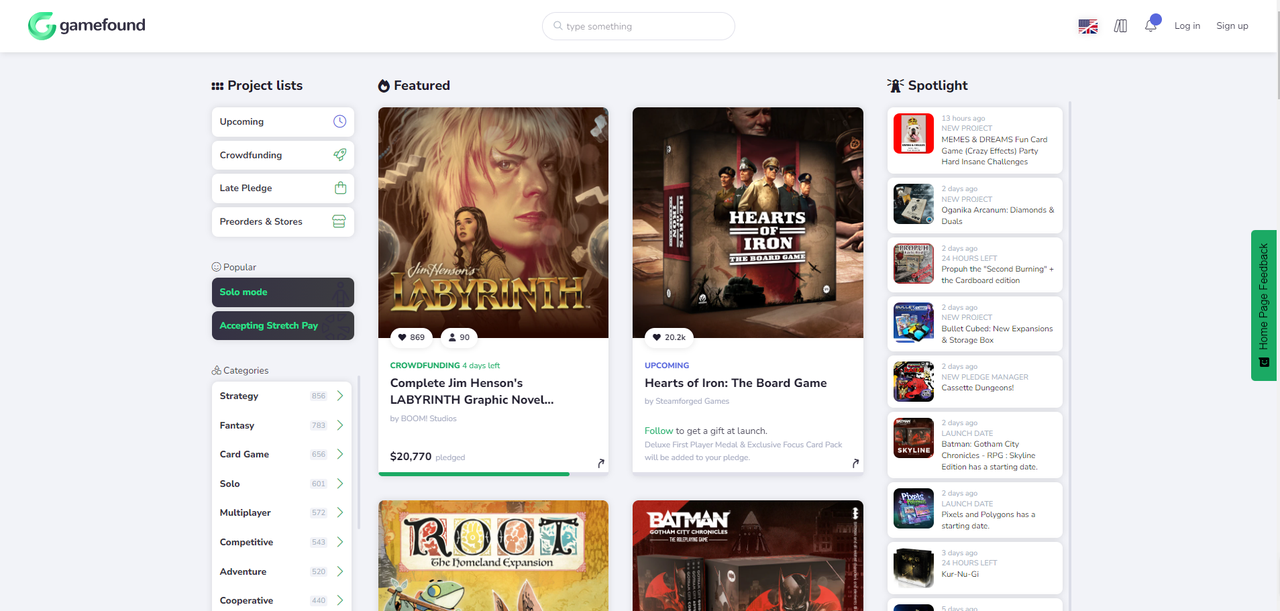Image resolution: width=1280 pixels, height=611 pixels.
Task: Open the Home Page Feedback tab
Action: coord(1264,305)
